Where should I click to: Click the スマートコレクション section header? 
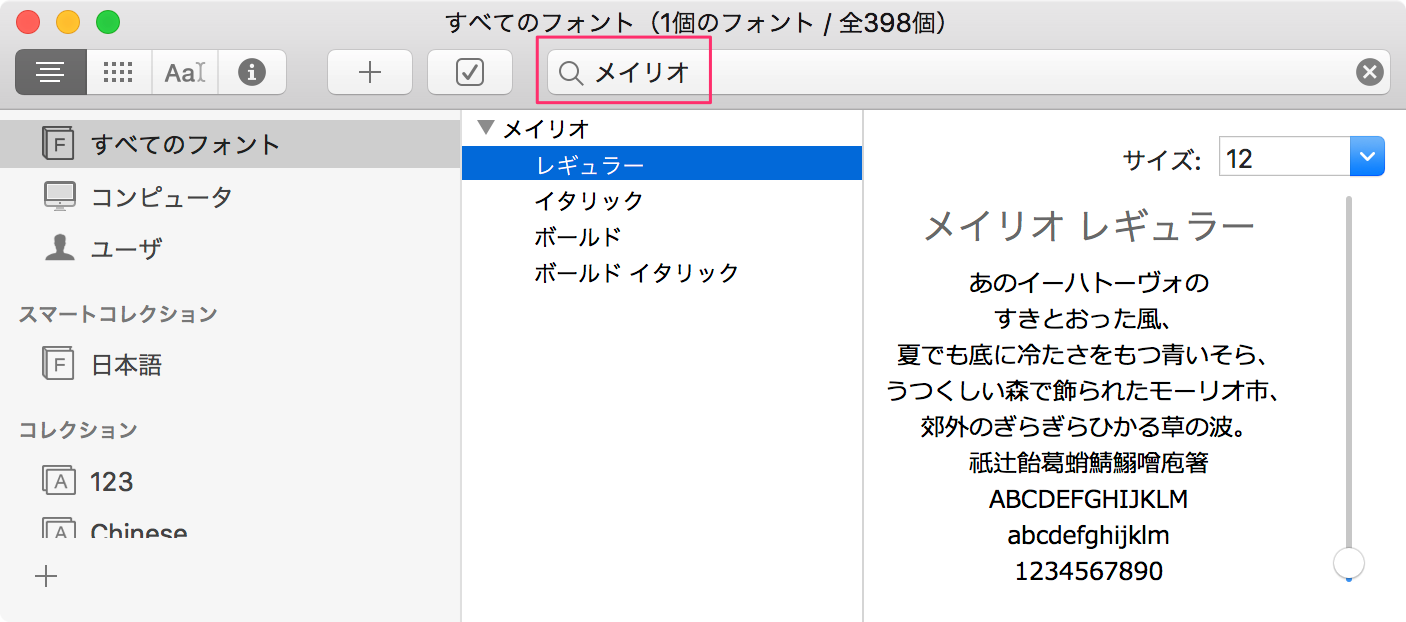(118, 314)
